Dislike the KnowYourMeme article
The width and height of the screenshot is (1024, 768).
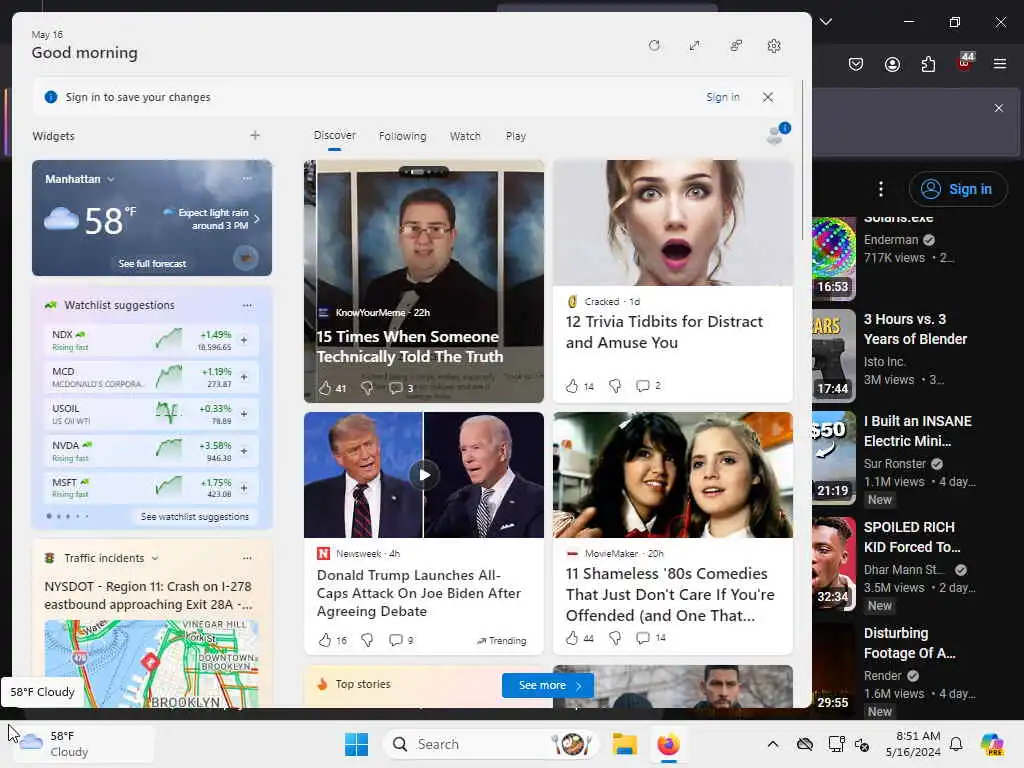pos(367,388)
